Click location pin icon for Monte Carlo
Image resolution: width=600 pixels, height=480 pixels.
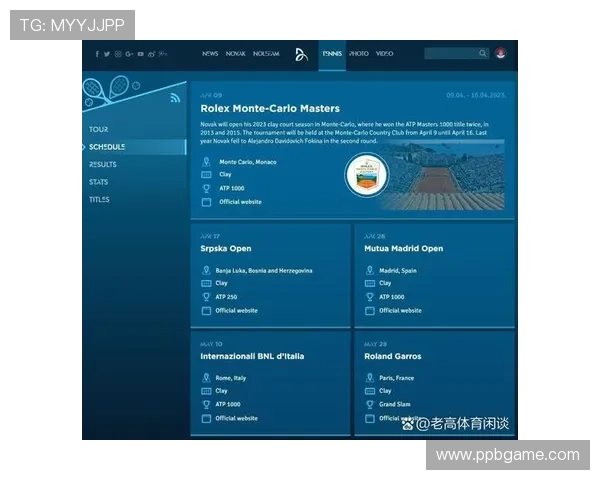pos(206,162)
